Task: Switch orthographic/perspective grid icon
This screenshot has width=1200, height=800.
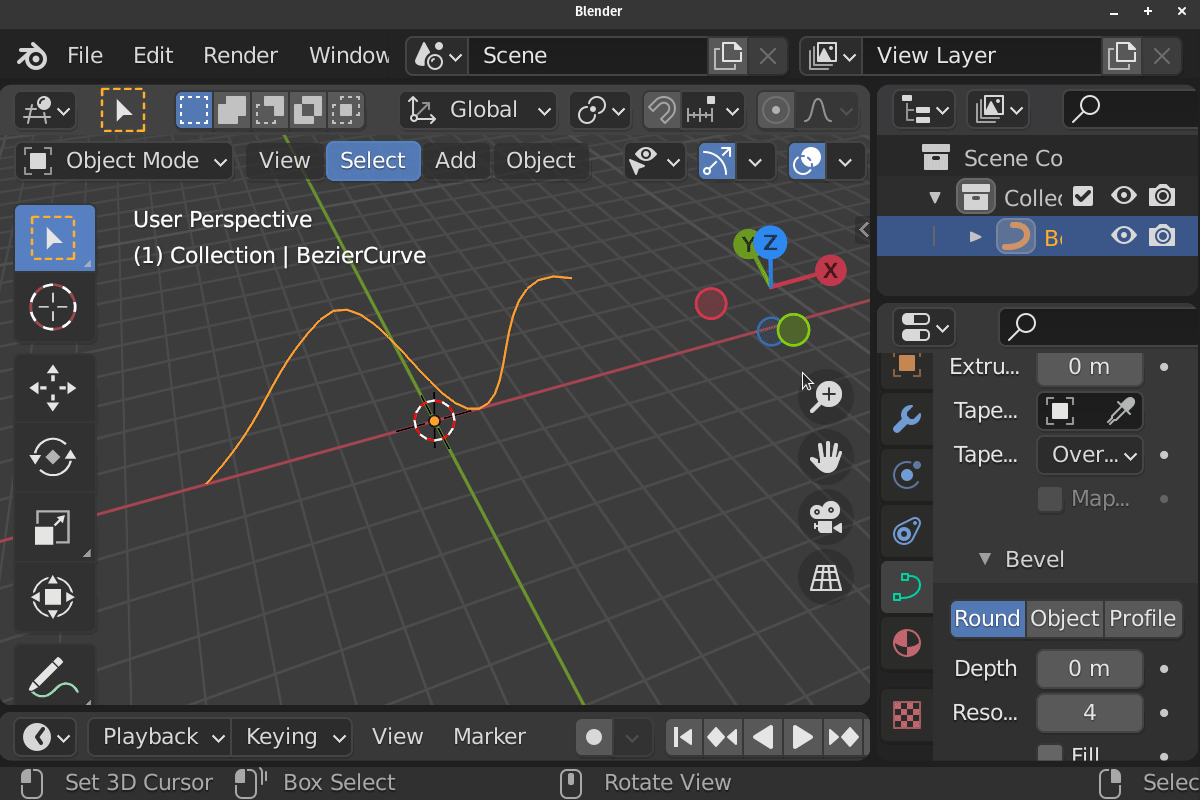Action: 826,577
